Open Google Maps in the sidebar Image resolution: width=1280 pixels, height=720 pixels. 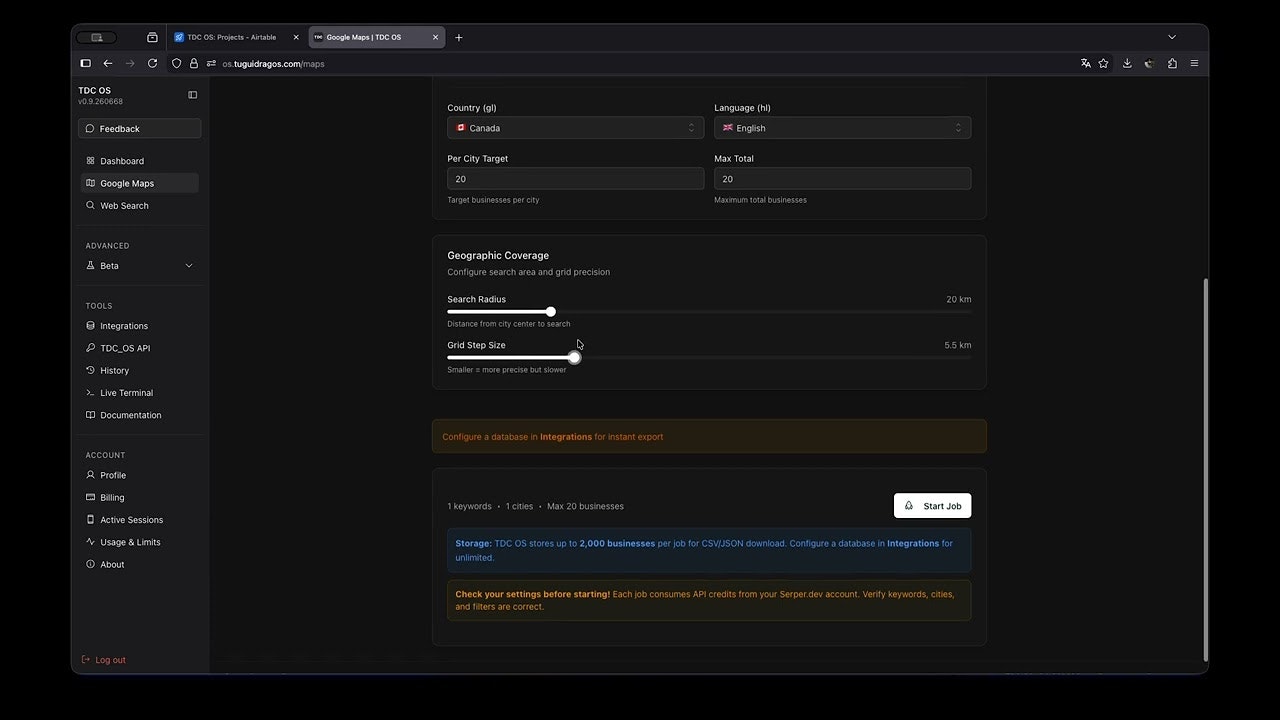pyautogui.click(x=139, y=183)
